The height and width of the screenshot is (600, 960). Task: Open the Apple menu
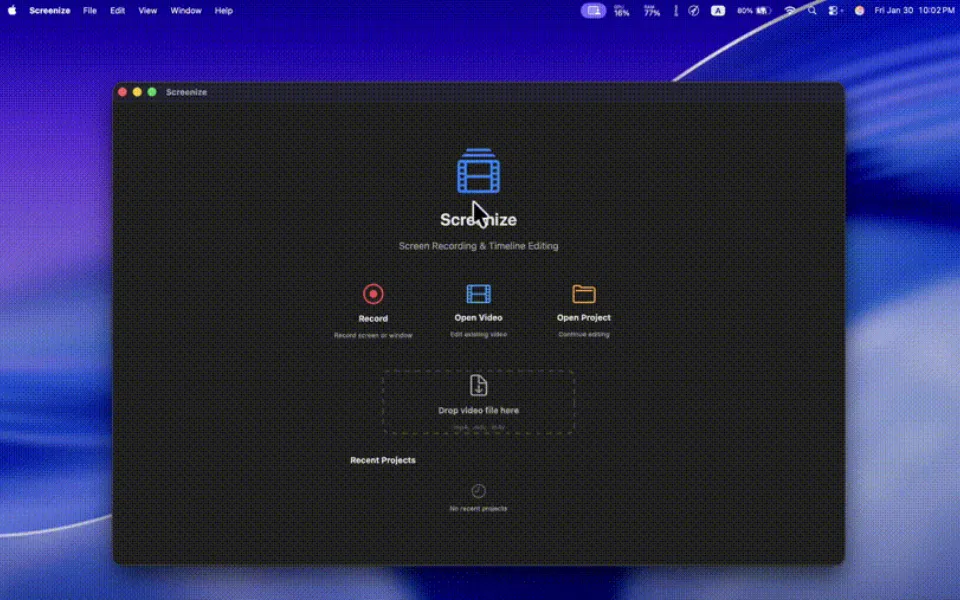point(12,10)
